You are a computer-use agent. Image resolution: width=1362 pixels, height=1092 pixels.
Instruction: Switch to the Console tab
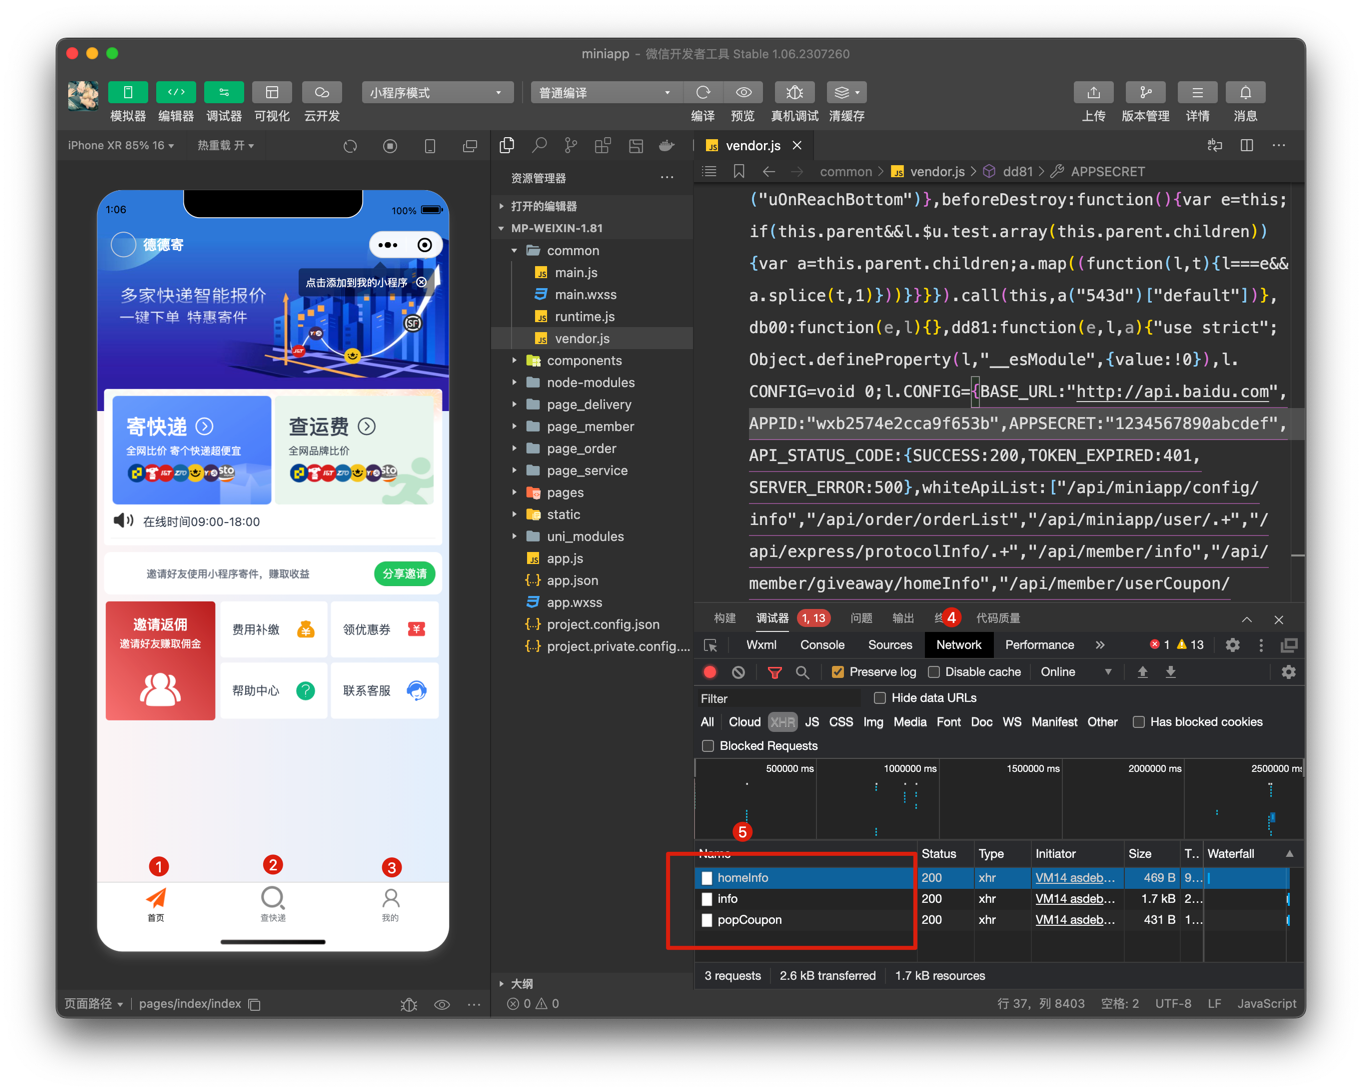[822, 645]
